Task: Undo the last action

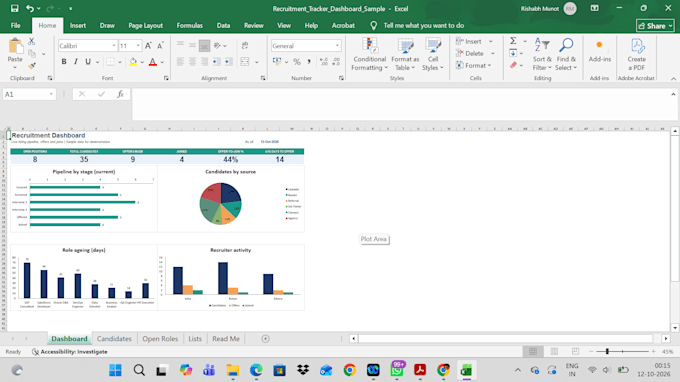Action: pos(29,8)
